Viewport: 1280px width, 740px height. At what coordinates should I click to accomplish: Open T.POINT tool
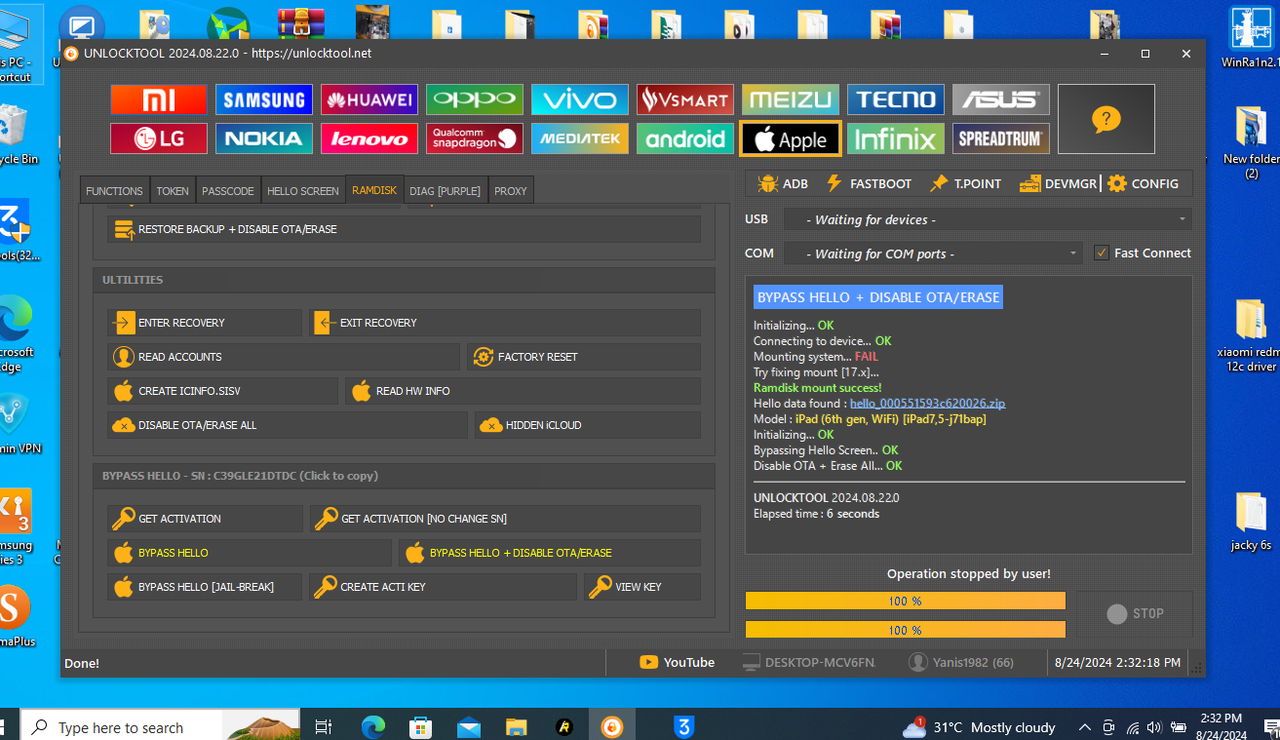[965, 184]
